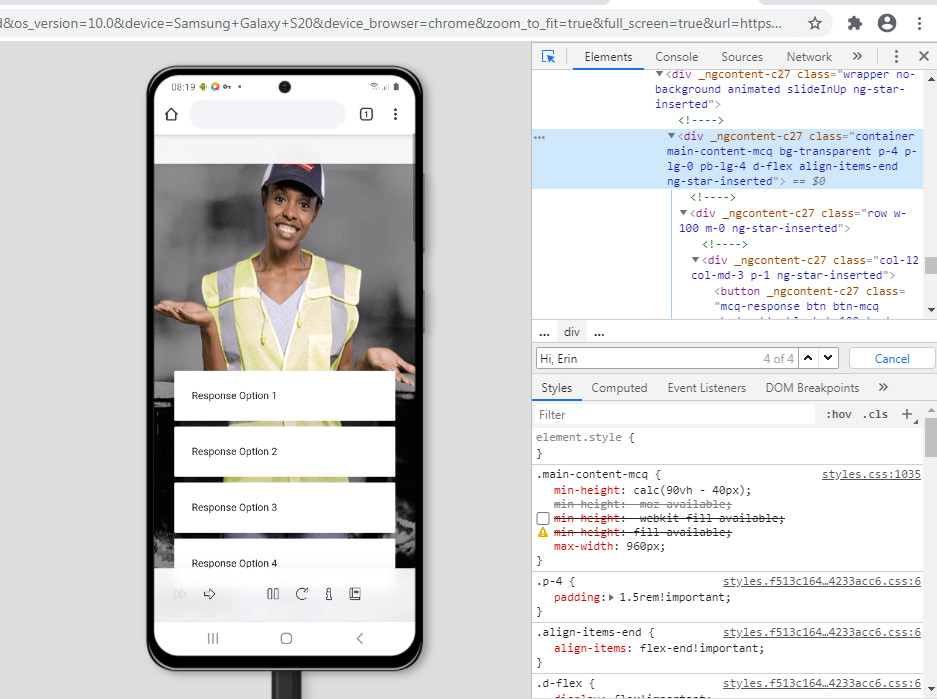Open the Event Listeners tab
This screenshot has width=937, height=699.
[x=706, y=388]
